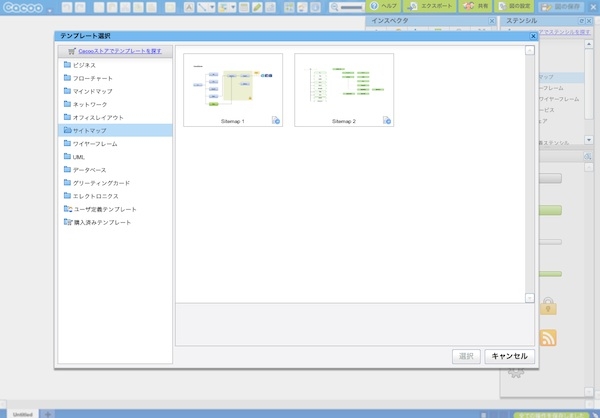Click the scissors Cut icon

pyautogui.click(x=125, y=7)
